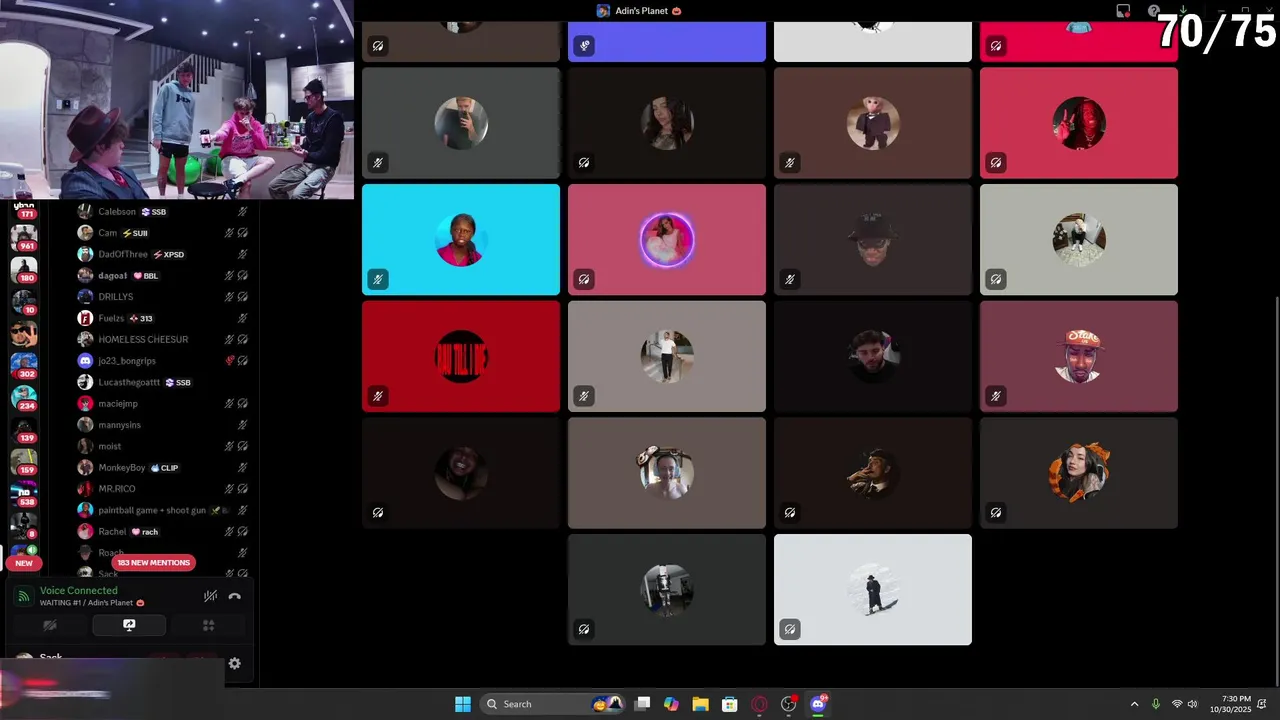This screenshot has height=720, width=1280.
Task: Select Calebson in the voice member list
Action: point(163,212)
